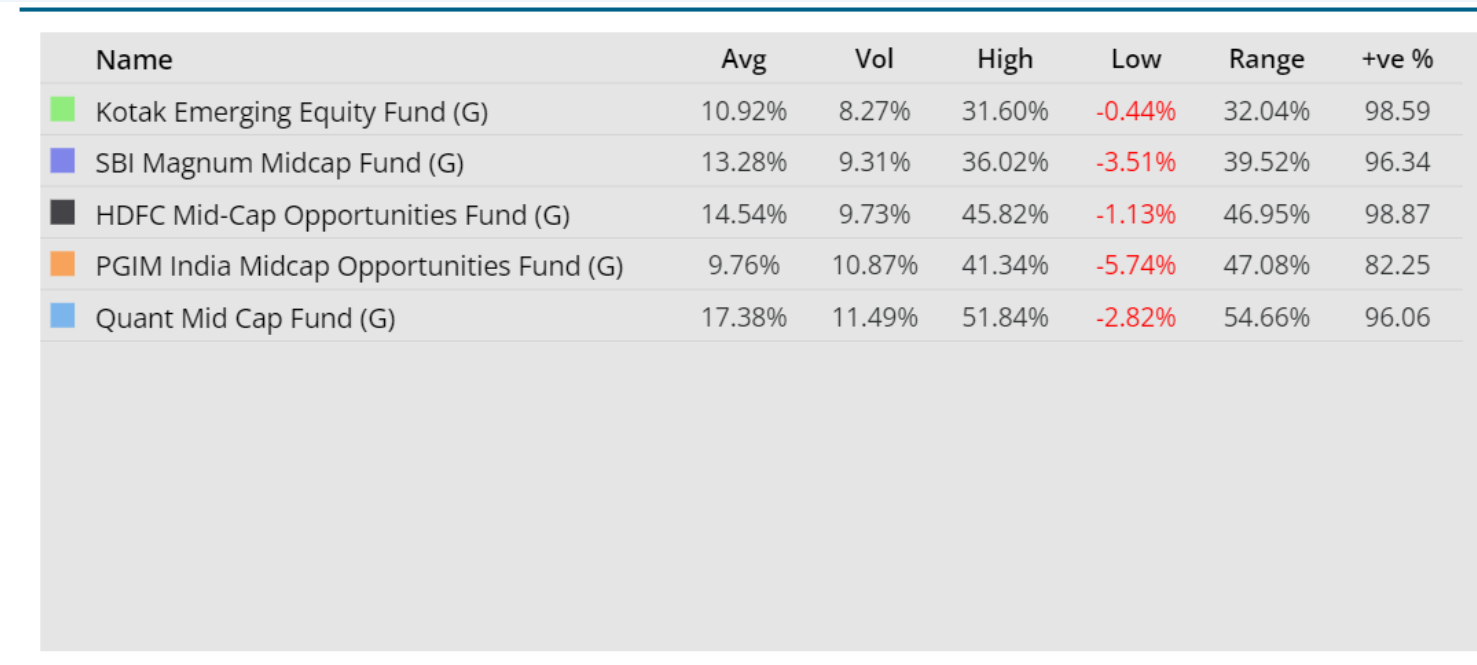
Task: Sort by the Vol column header
Action: point(874,60)
